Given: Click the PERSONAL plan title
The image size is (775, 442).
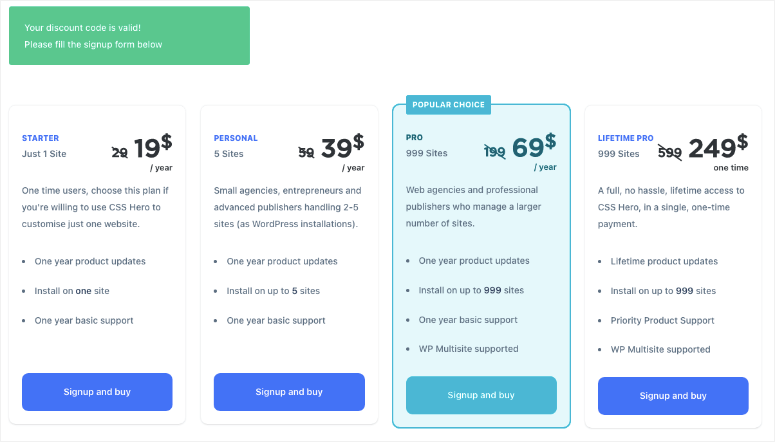Looking at the screenshot, I should [236, 138].
